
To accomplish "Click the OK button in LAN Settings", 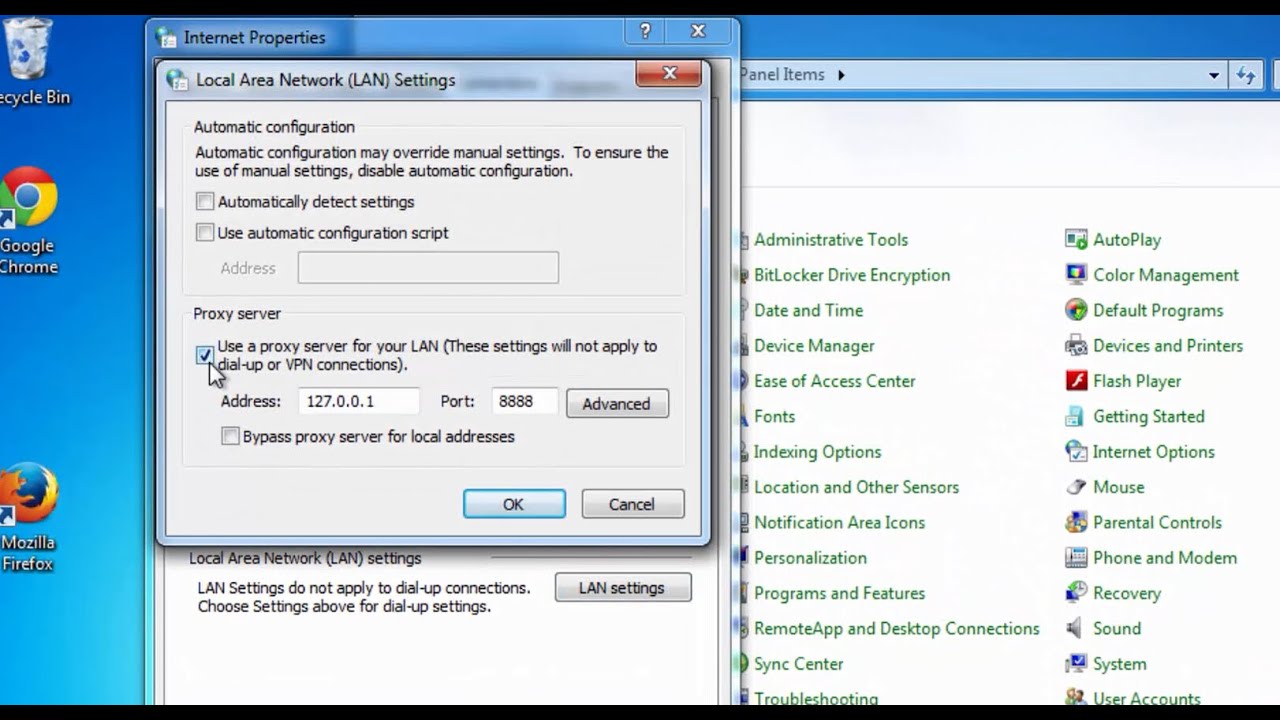I will [514, 504].
